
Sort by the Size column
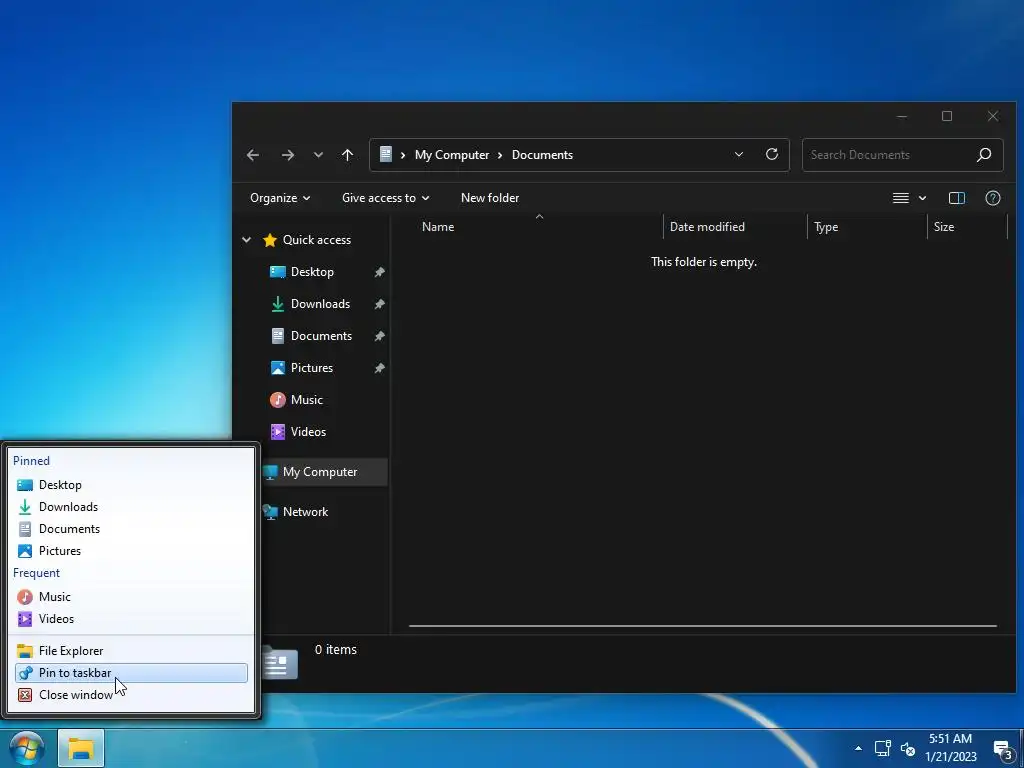click(944, 227)
